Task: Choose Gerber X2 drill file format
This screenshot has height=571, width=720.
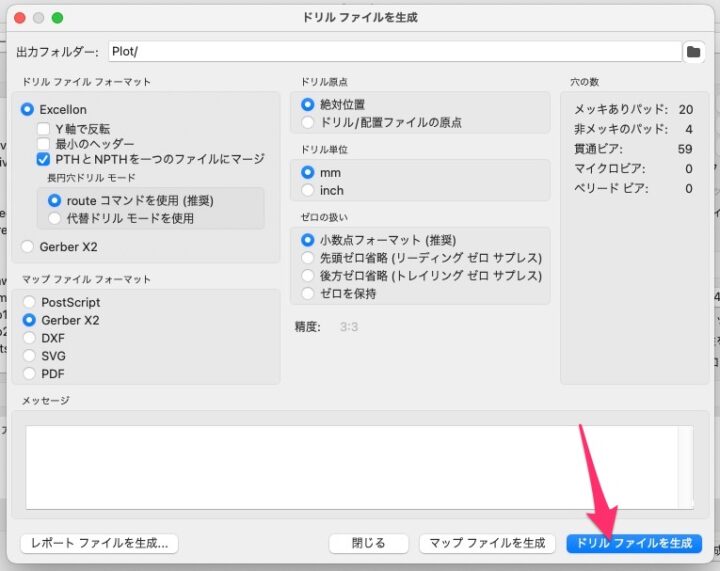Action: tap(27, 246)
